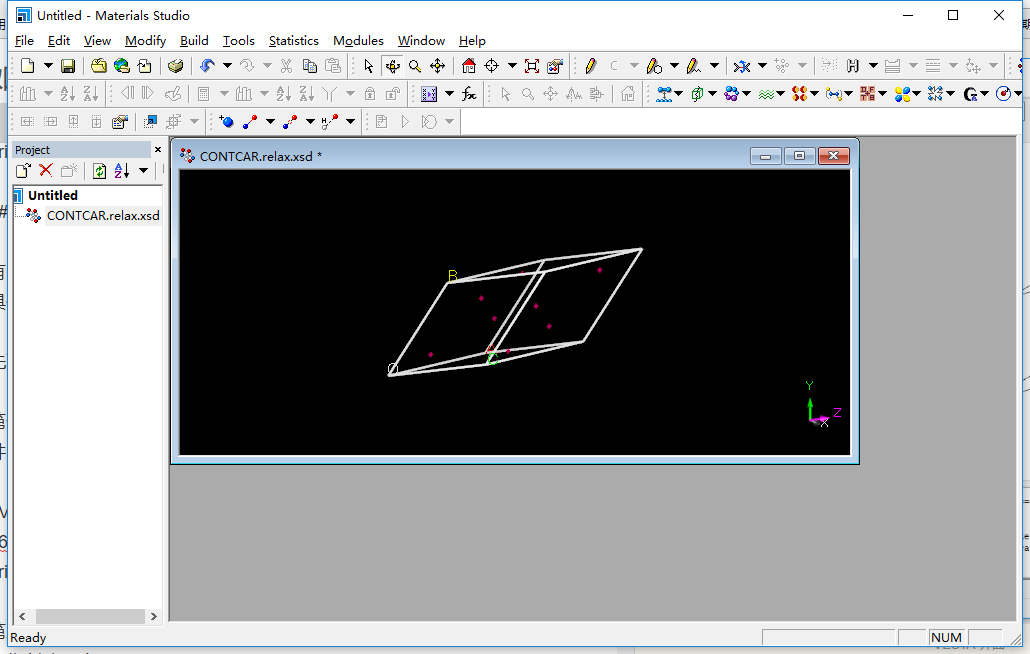
Task: Activate the Translation move tool
Action: click(437, 66)
